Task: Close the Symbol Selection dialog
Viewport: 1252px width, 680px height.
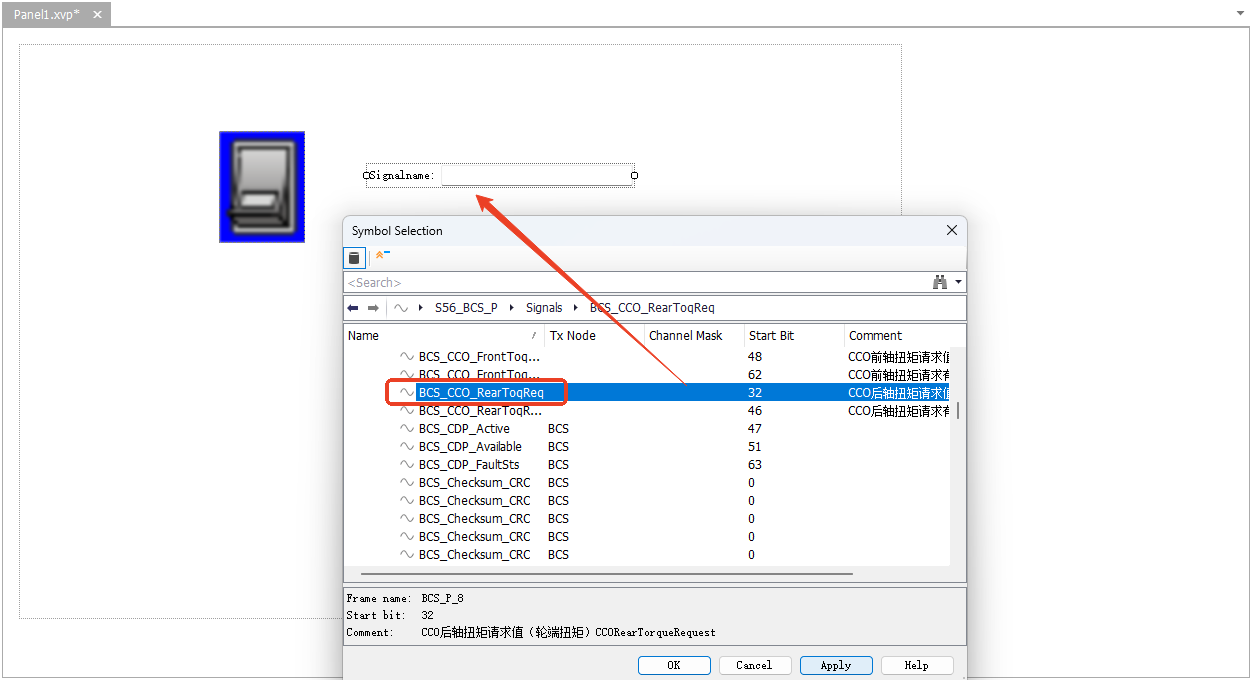Action: point(952,230)
